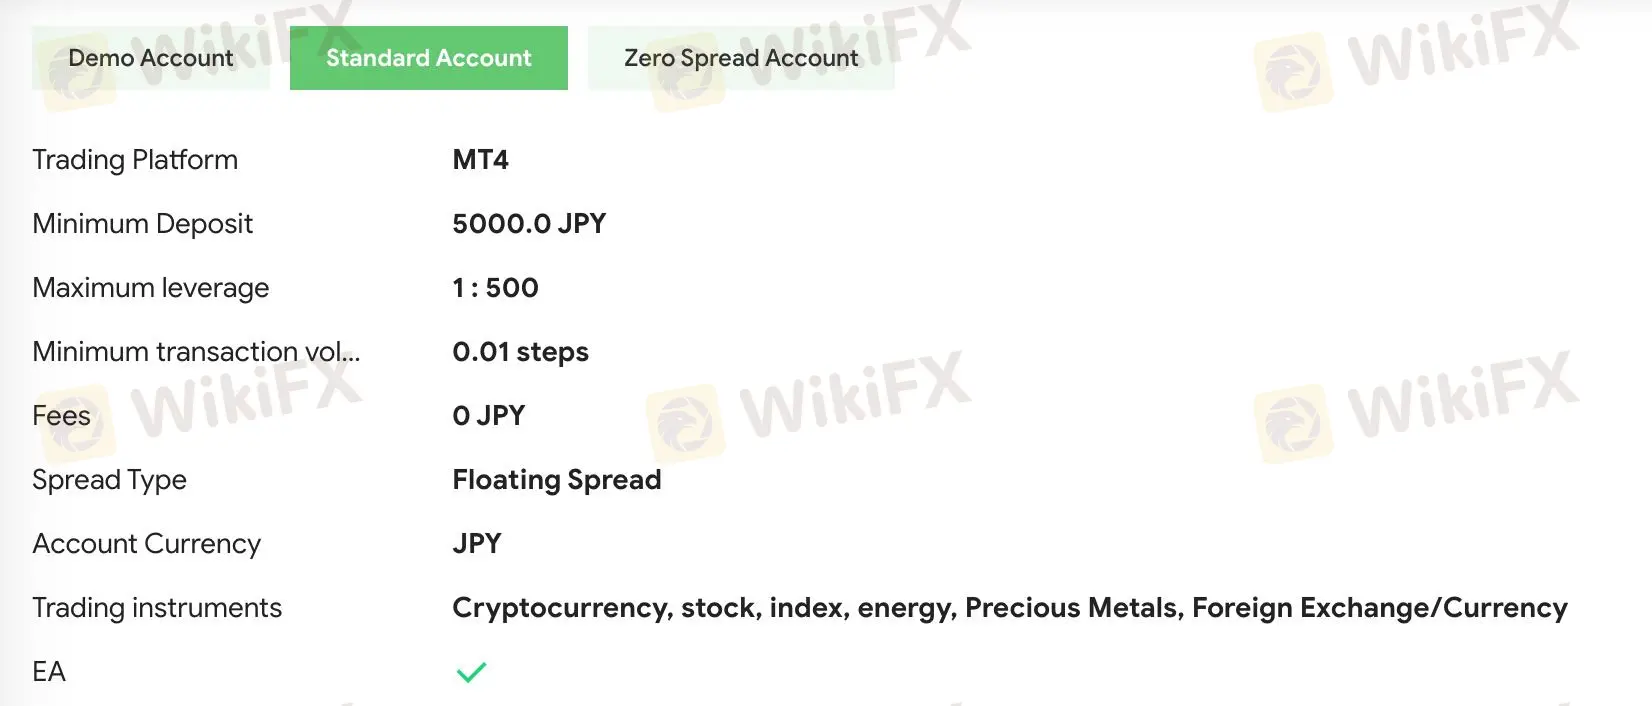The width and height of the screenshot is (1652, 706).
Task: Click the MT4 trading platform value
Action: coord(480,160)
